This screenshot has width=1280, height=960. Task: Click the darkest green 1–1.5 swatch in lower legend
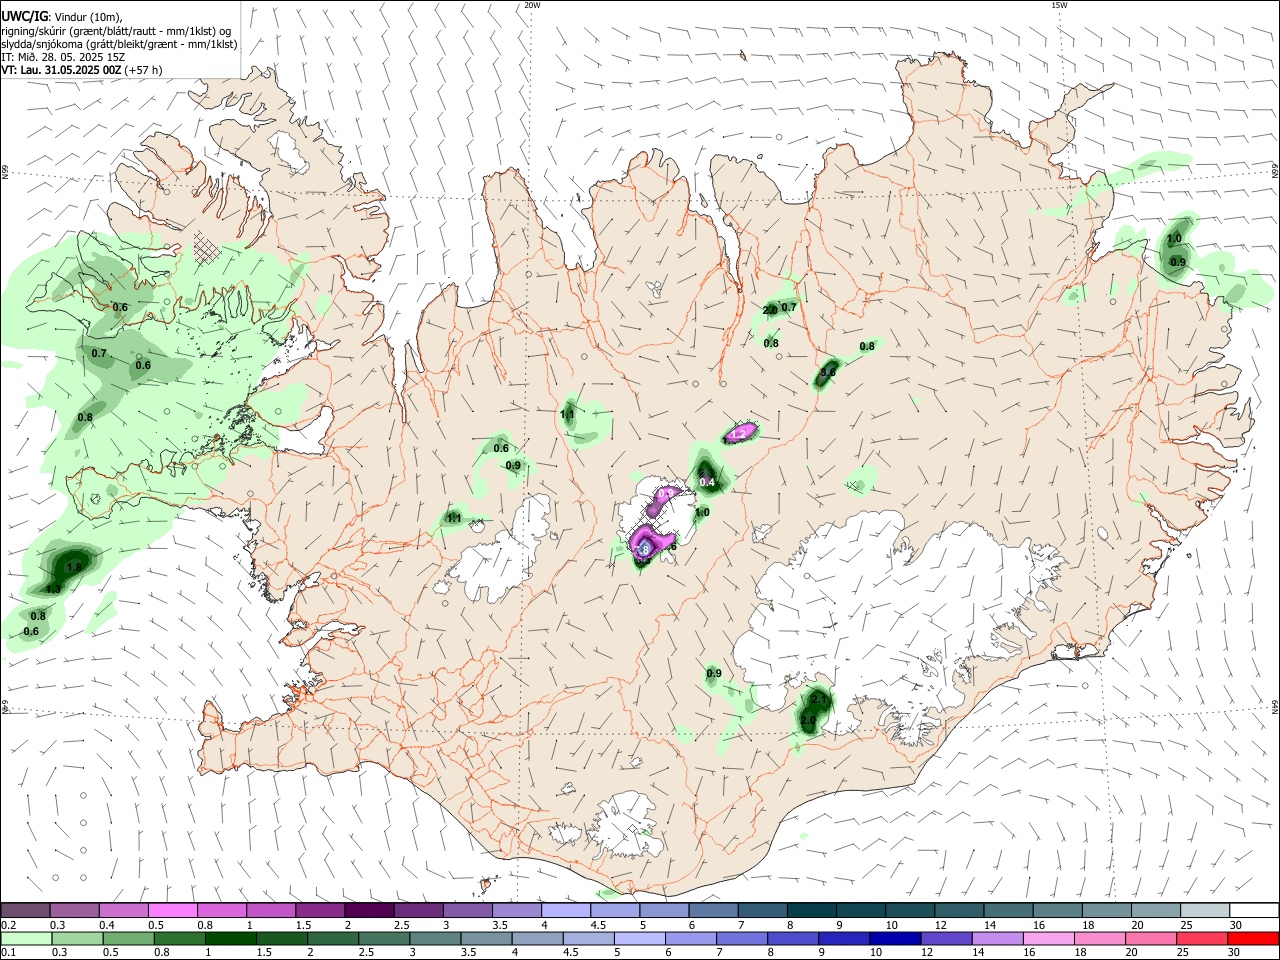pyautogui.click(x=231, y=939)
